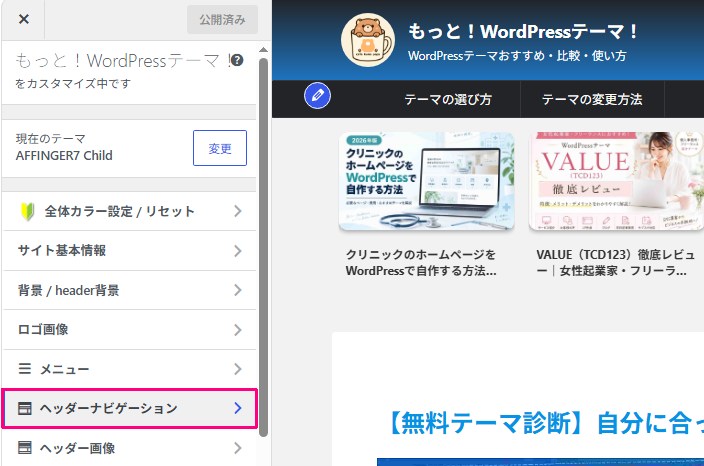
Task: Click 現在のテーマ label text
Action: click(x=50, y=139)
